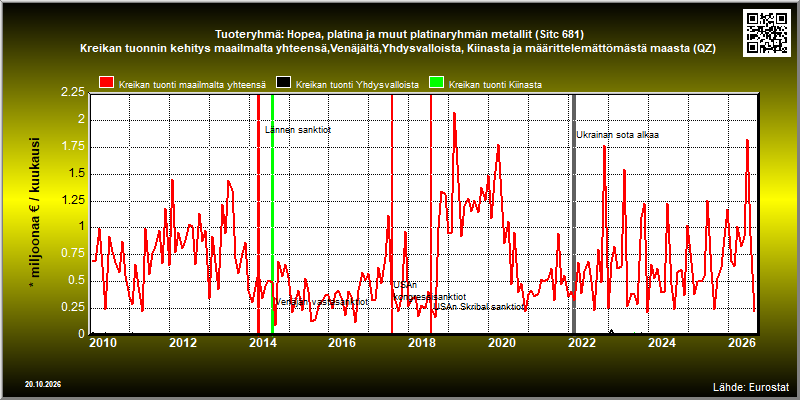
Task: Select legend label 'Kreikan tuonti maailmalta yhteensä'
Action: [x=192, y=85]
